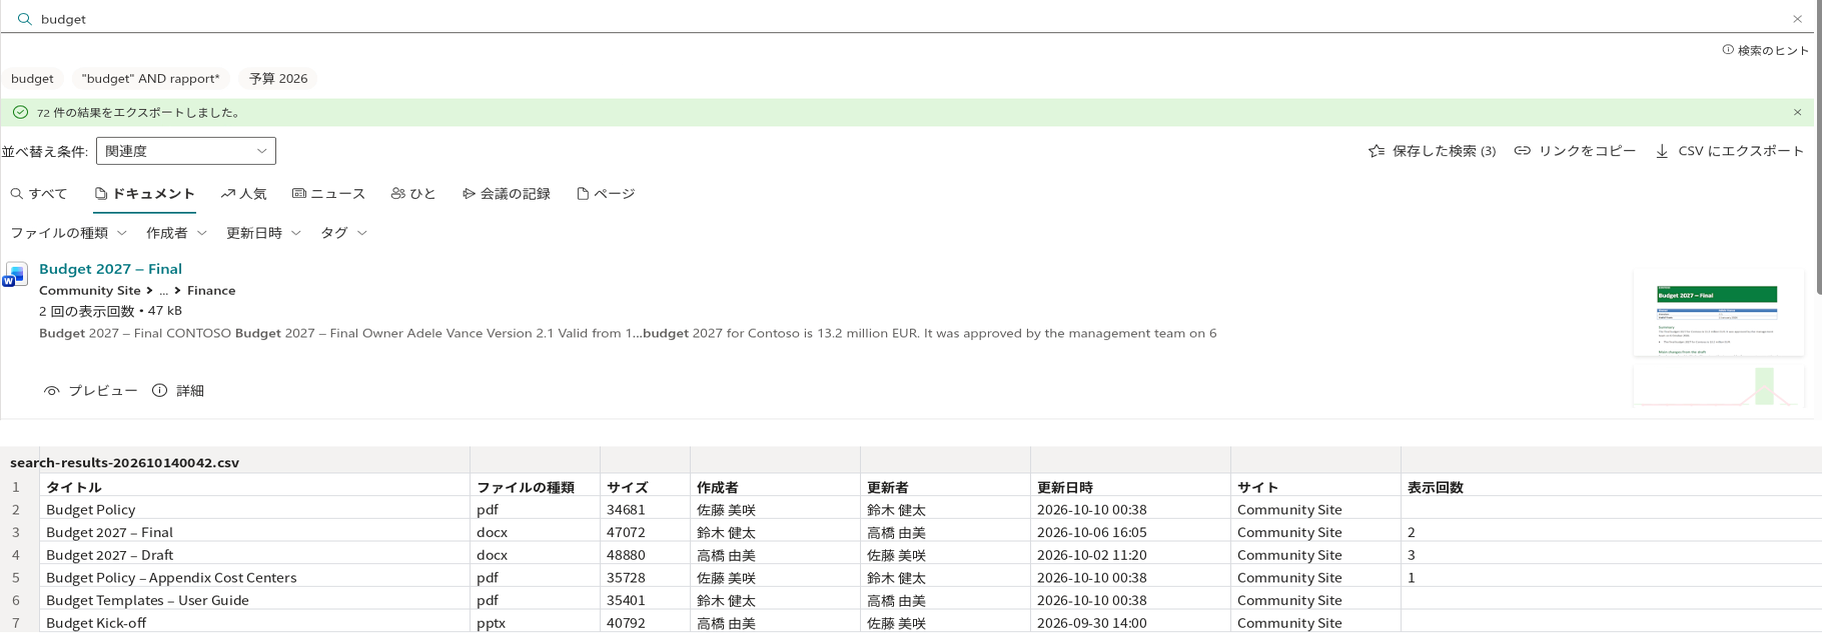Image resolution: width=1822 pixels, height=633 pixels.
Task: Click date cell 2026-10-06 16:05
Action: 1130,533
